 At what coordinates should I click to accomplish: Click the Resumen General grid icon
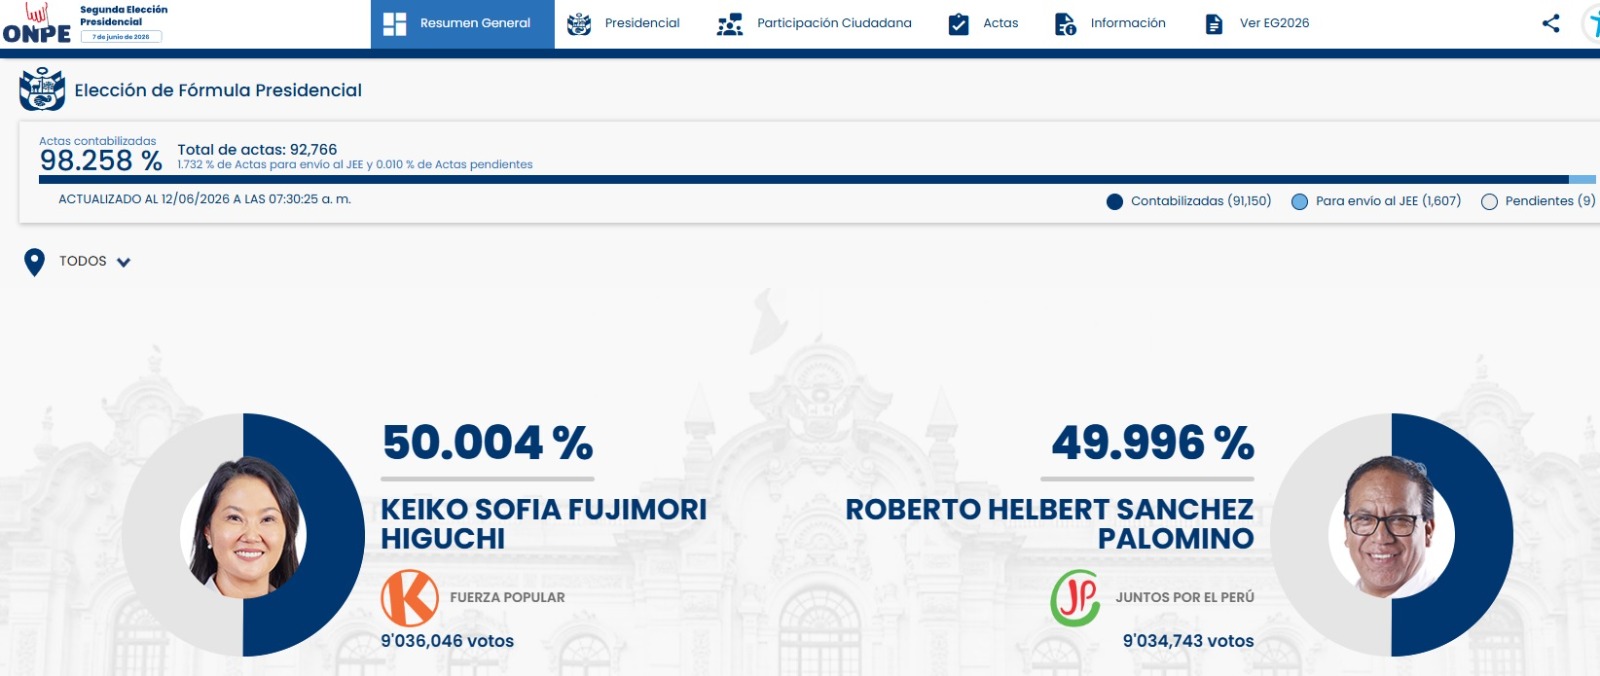[395, 24]
